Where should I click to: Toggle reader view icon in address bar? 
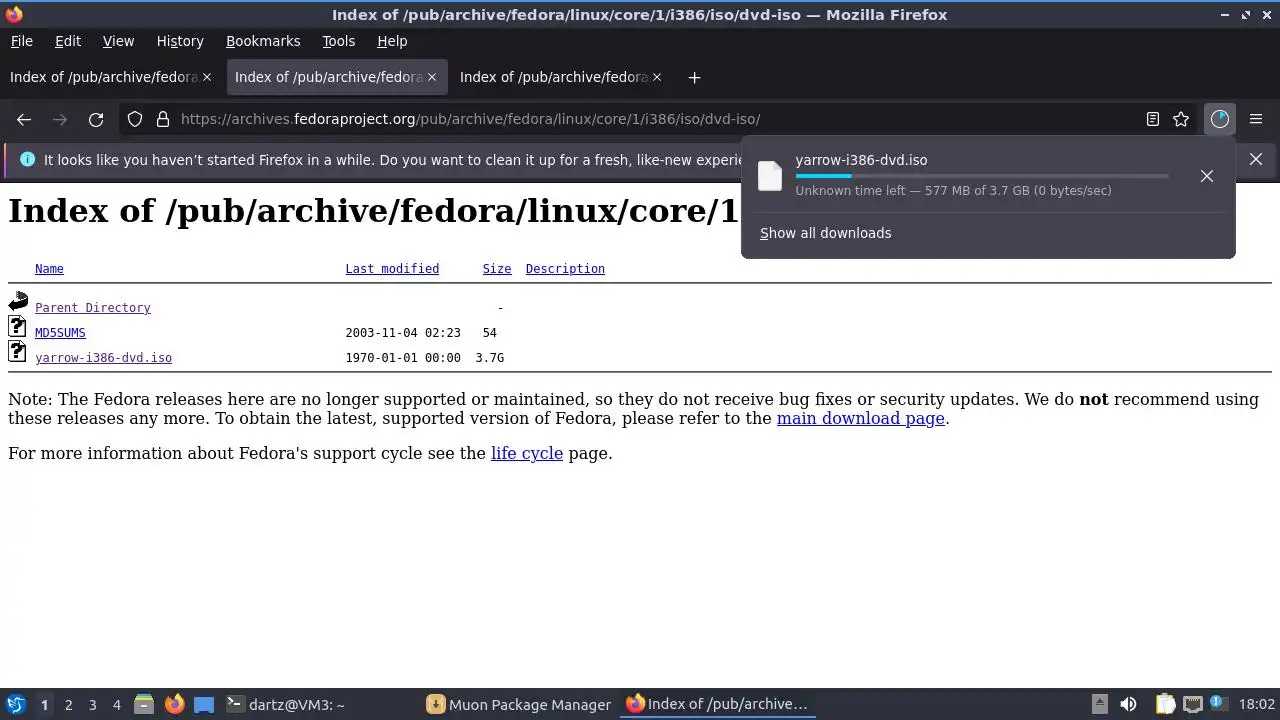tap(1153, 119)
